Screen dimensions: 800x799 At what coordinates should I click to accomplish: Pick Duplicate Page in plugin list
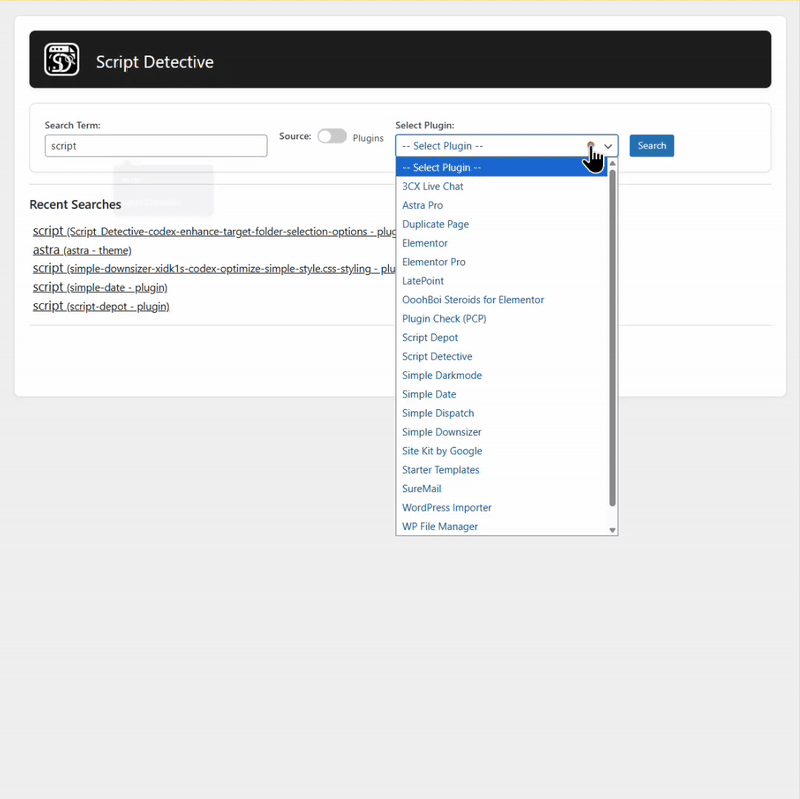click(502, 224)
